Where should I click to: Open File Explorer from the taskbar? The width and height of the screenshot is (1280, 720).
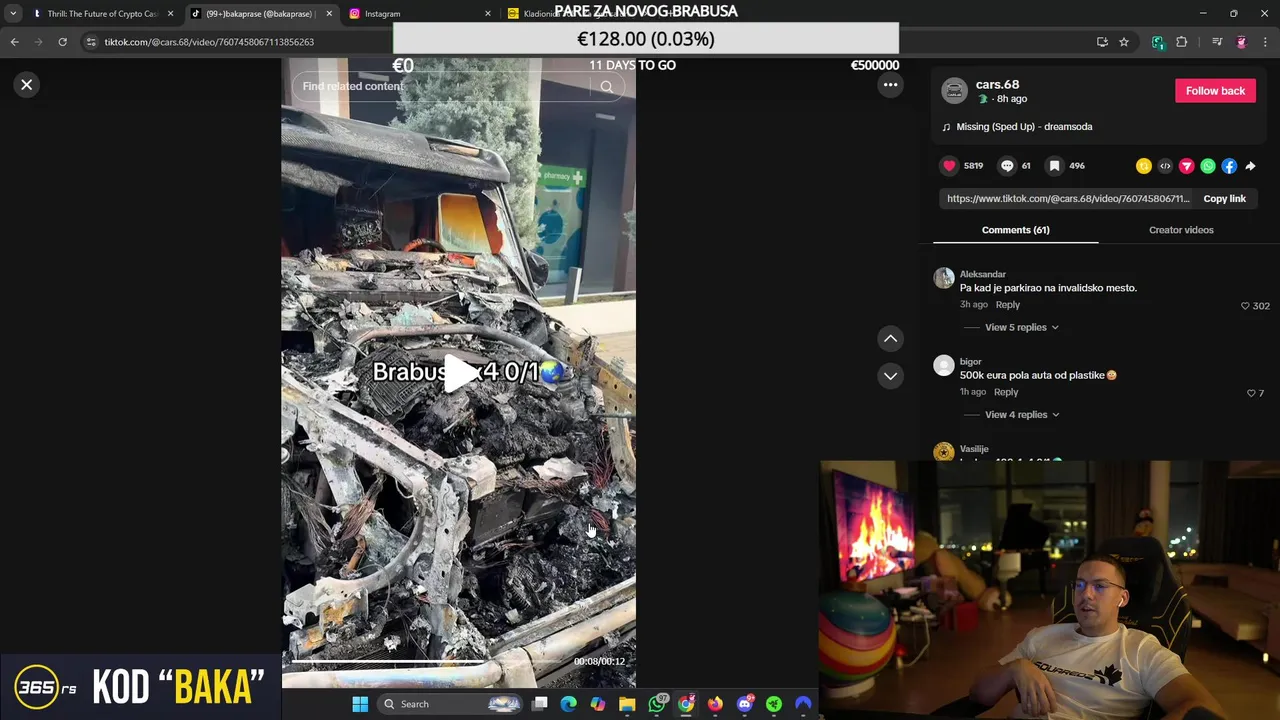(x=627, y=704)
